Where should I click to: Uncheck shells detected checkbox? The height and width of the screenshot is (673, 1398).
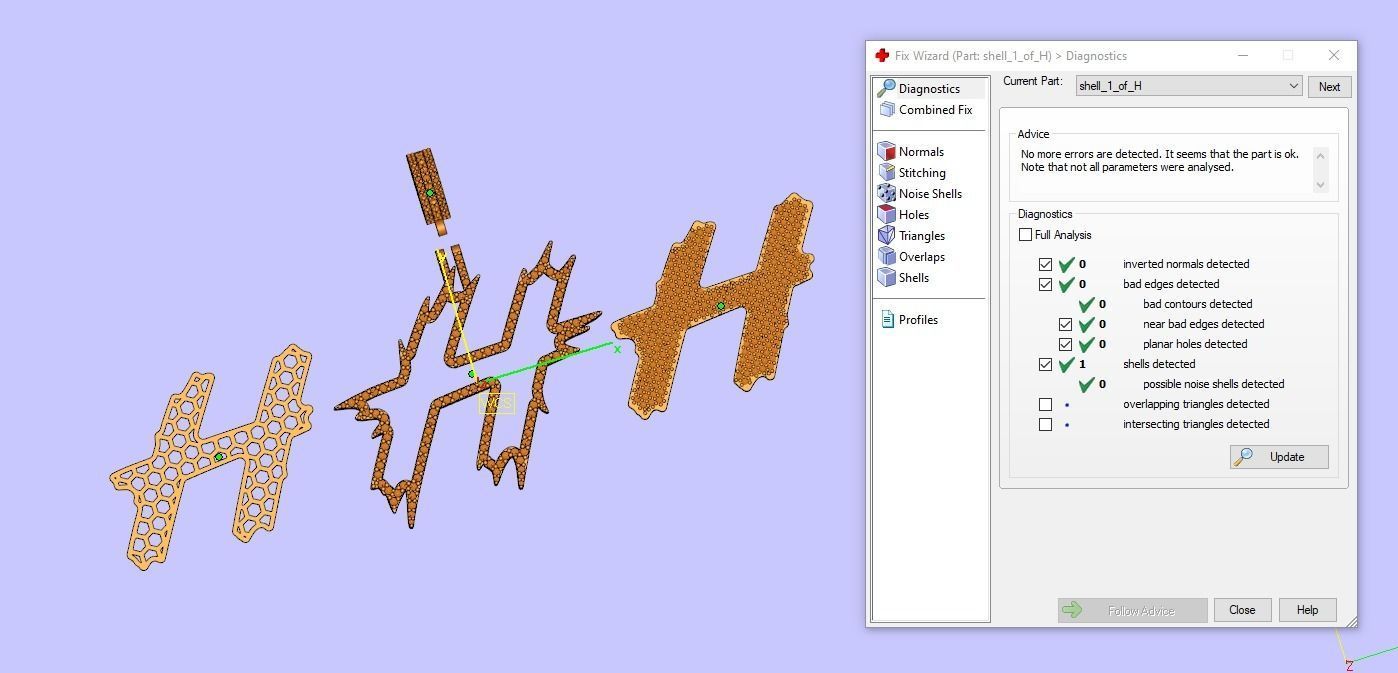(x=1045, y=364)
